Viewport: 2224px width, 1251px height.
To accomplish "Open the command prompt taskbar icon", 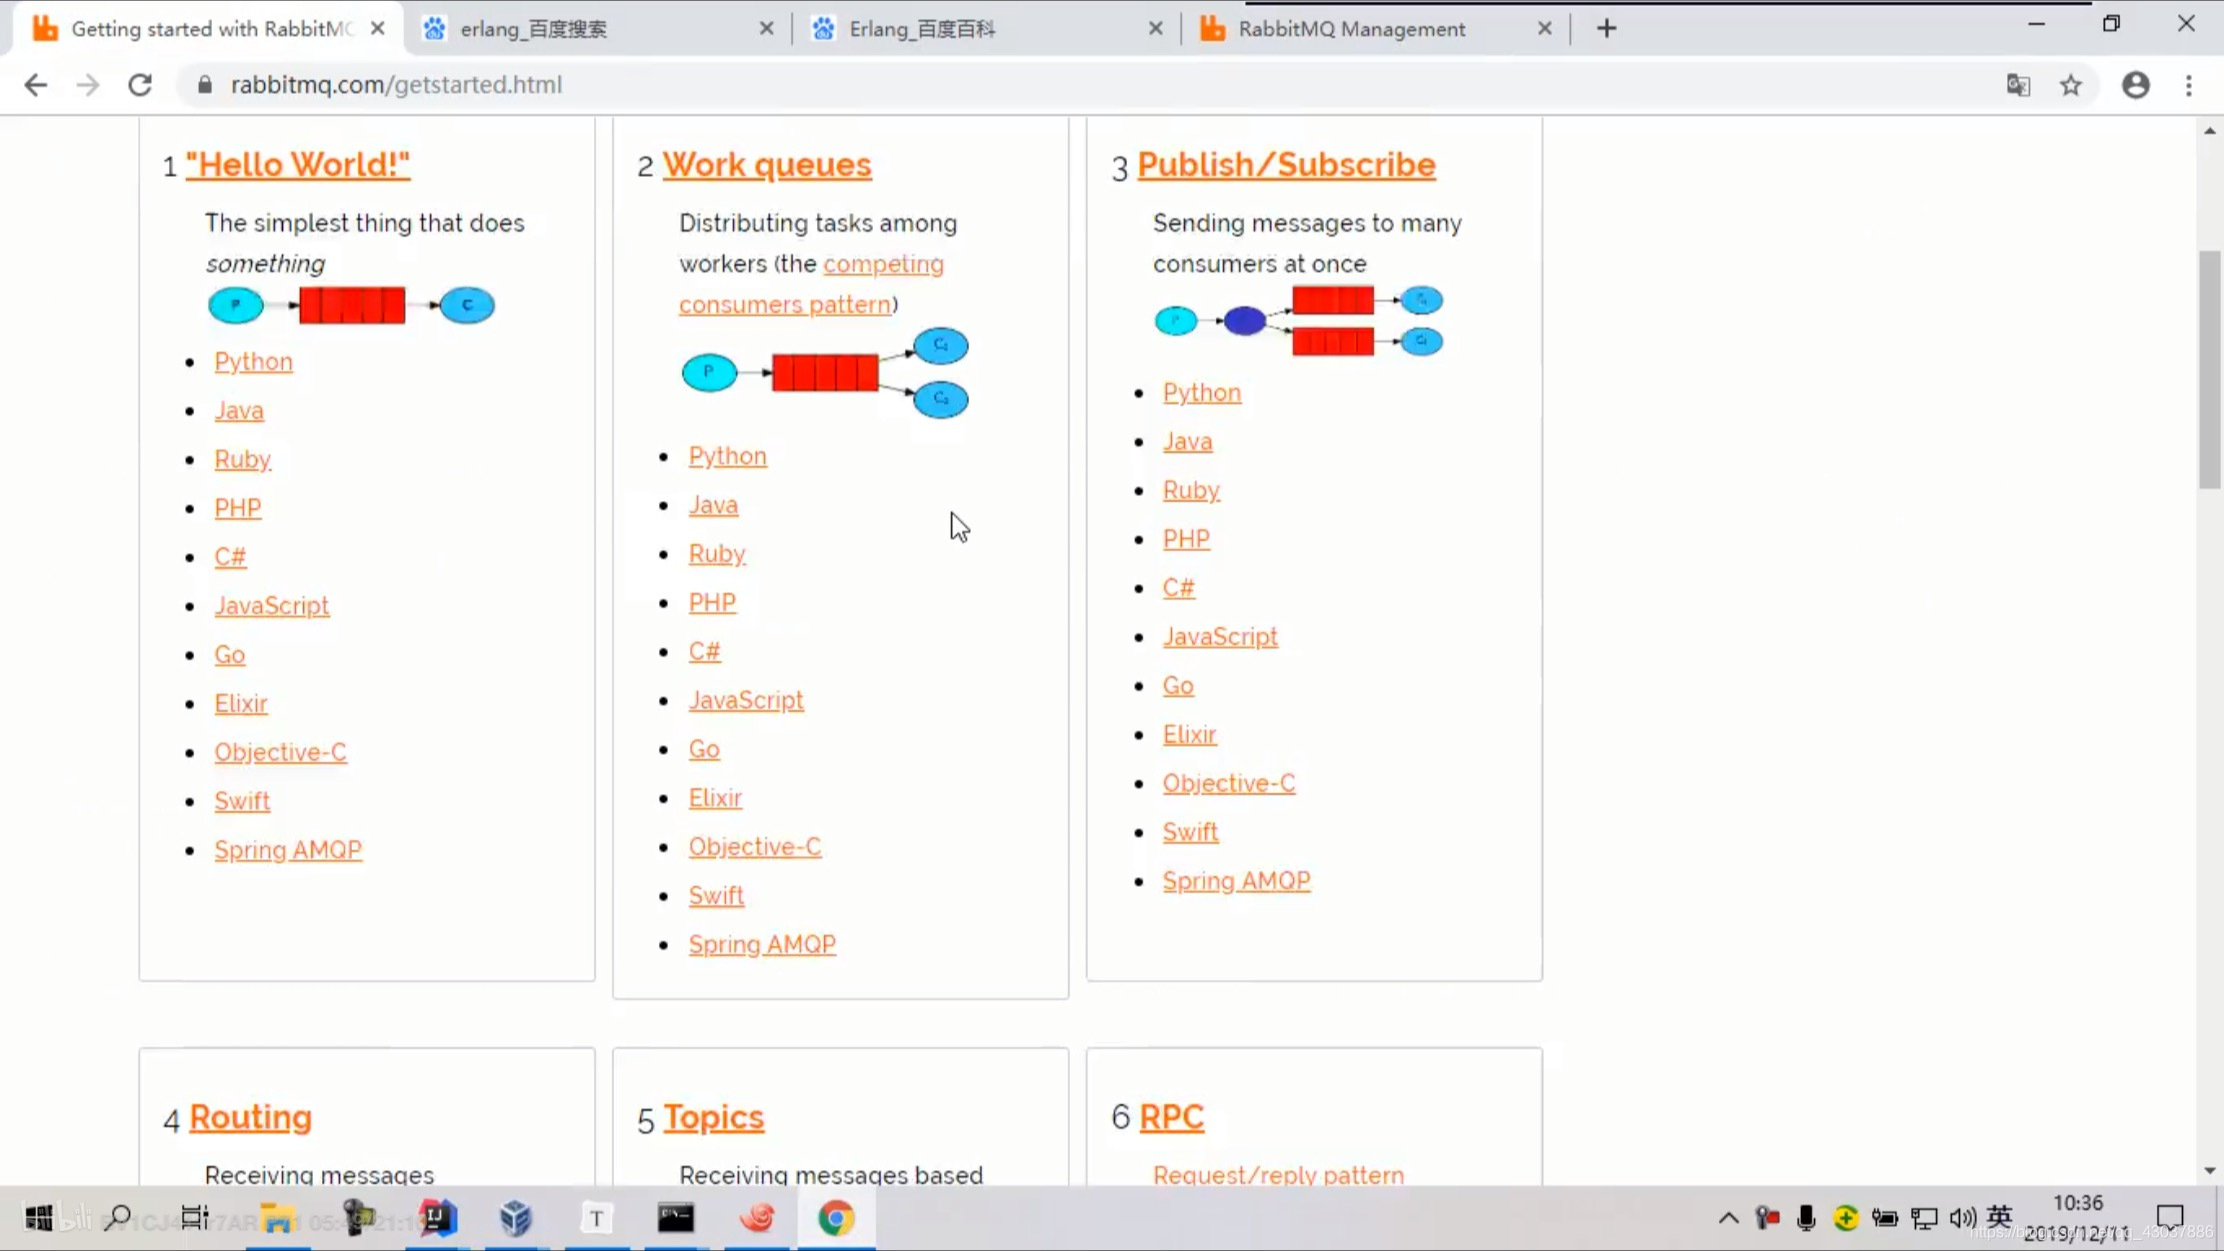I will pyautogui.click(x=676, y=1218).
